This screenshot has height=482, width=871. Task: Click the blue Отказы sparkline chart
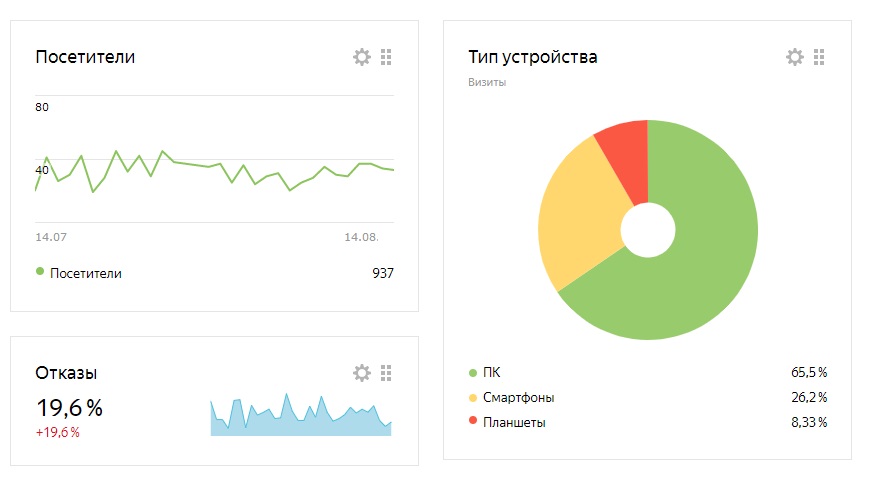click(300, 415)
